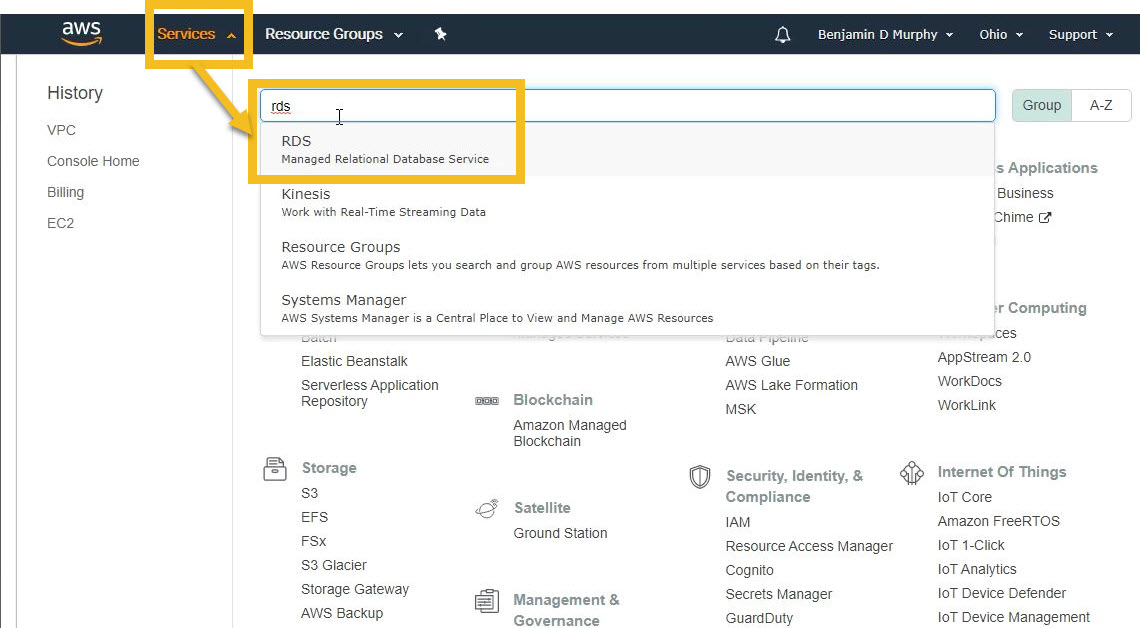Click the Storage category heading

[329, 468]
